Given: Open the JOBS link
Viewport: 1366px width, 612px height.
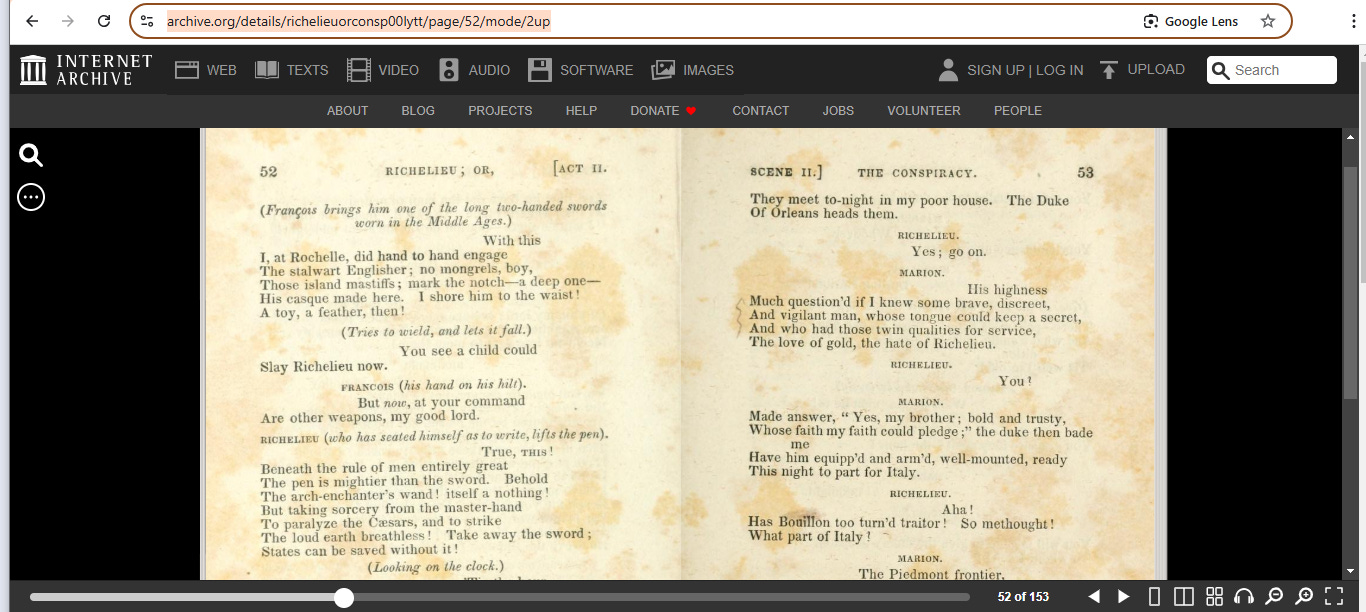Looking at the screenshot, I should (838, 111).
